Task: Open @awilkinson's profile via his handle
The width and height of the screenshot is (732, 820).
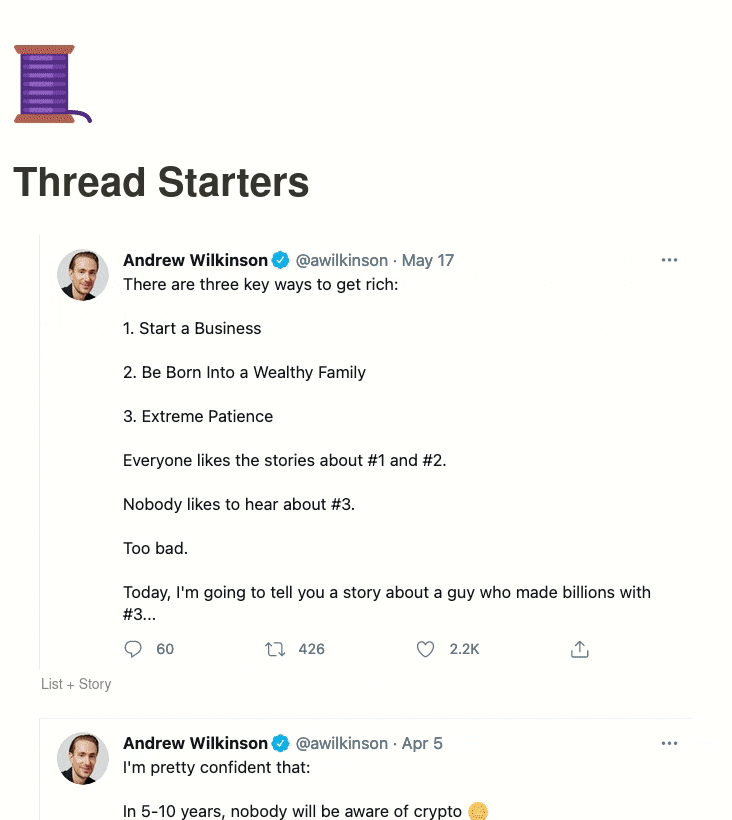Action: pyautogui.click(x=340, y=259)
